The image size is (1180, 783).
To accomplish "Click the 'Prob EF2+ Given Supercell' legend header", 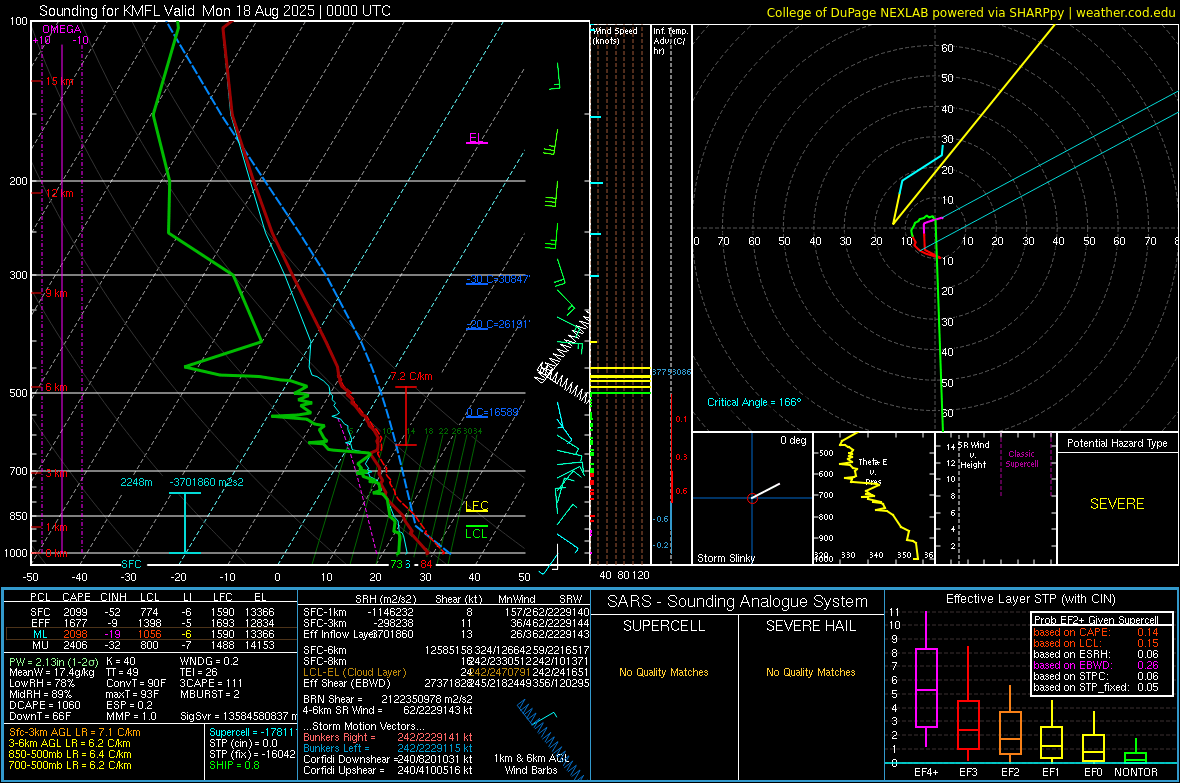I will (1096, 620).
